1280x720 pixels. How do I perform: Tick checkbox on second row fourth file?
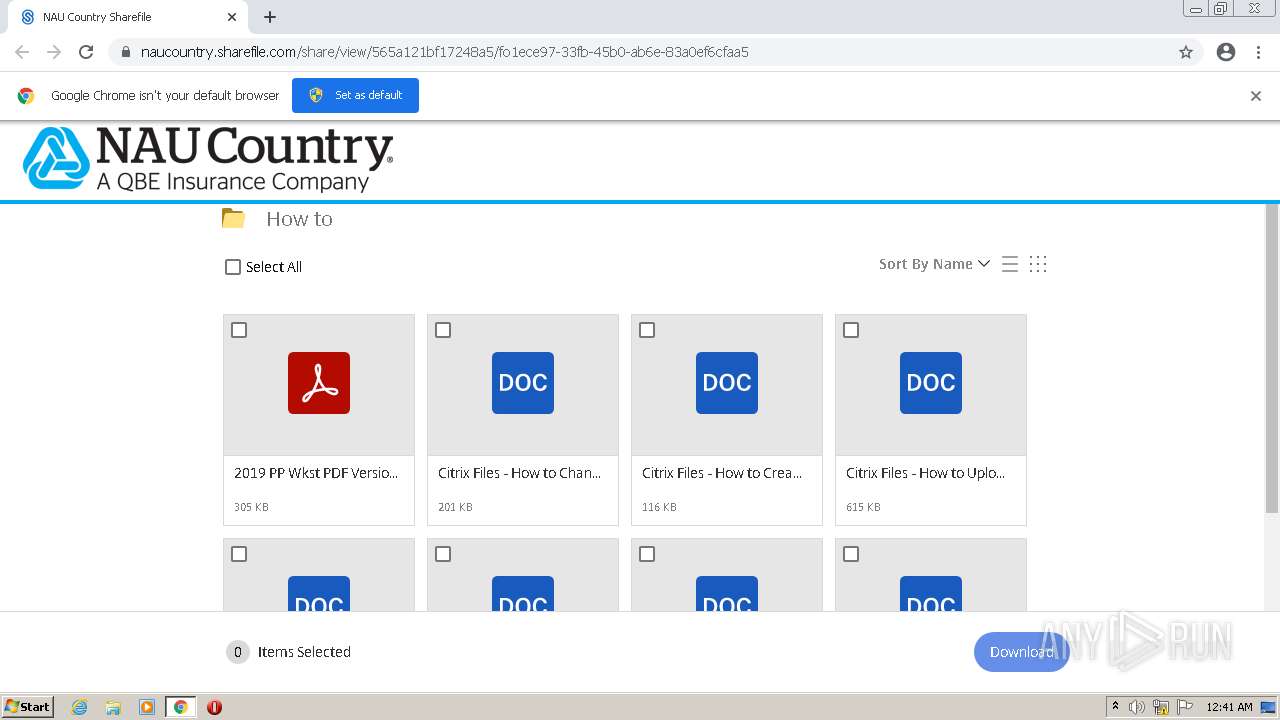(x=851, y=554)
